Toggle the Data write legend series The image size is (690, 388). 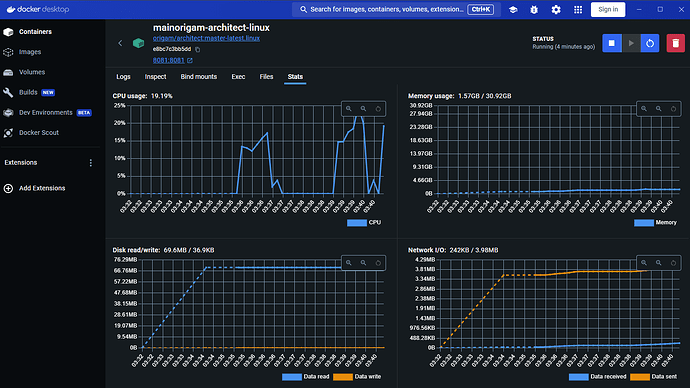click(x=357, y=377)
